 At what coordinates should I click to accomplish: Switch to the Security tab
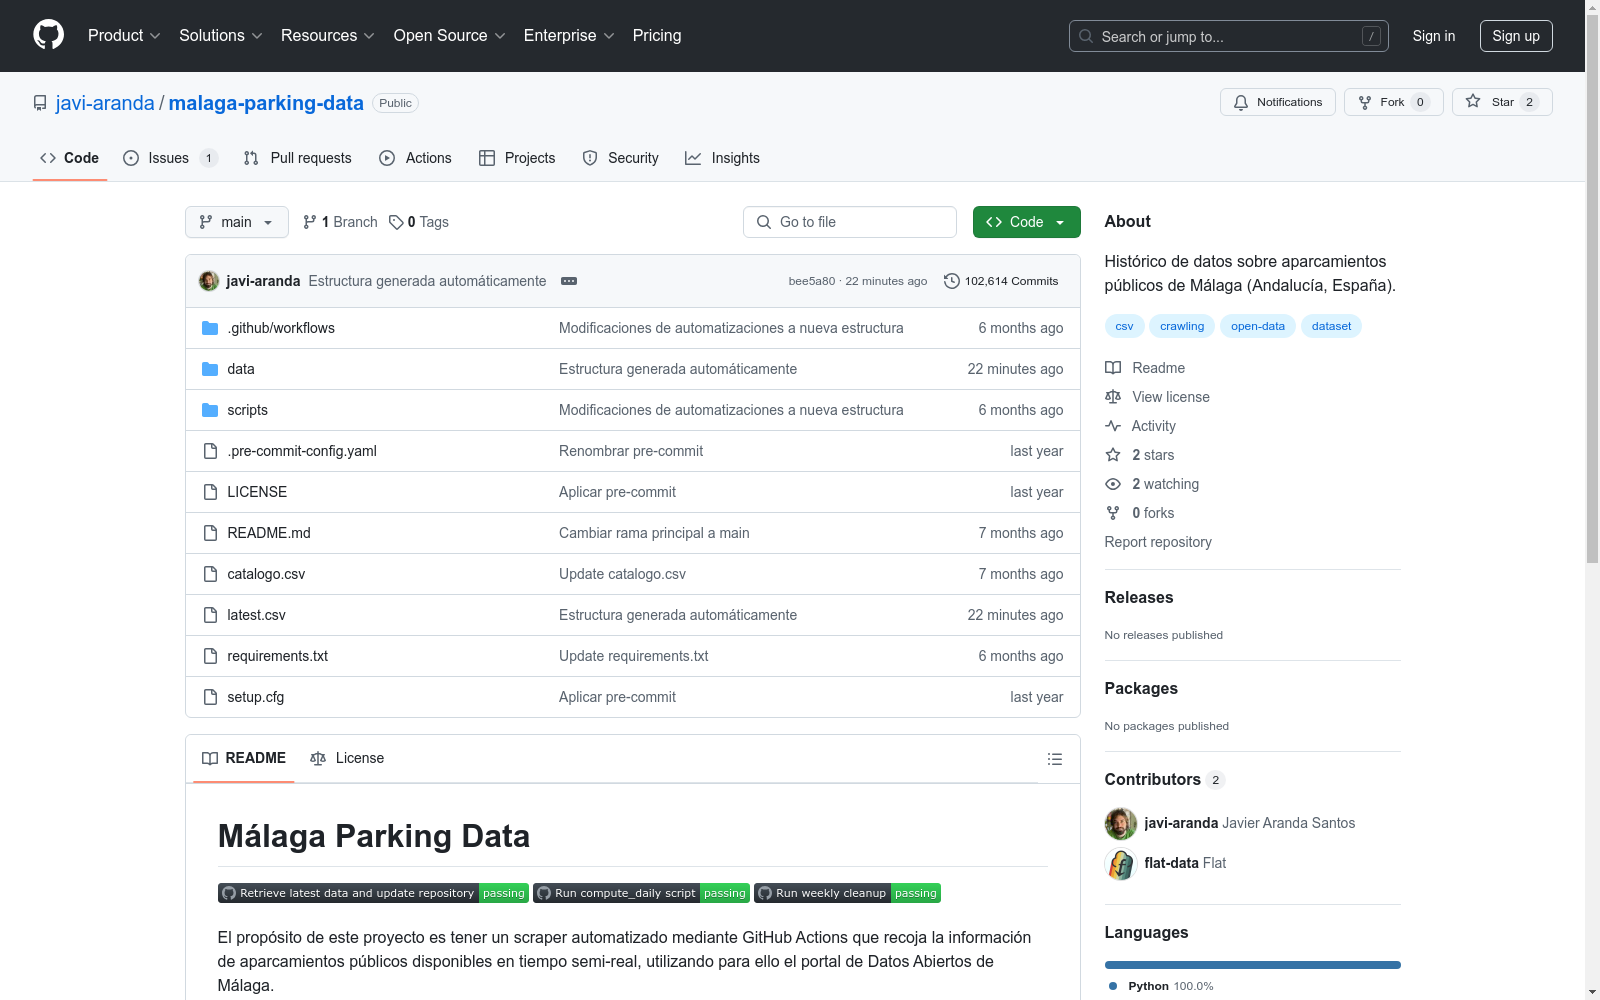coord(621,158)
